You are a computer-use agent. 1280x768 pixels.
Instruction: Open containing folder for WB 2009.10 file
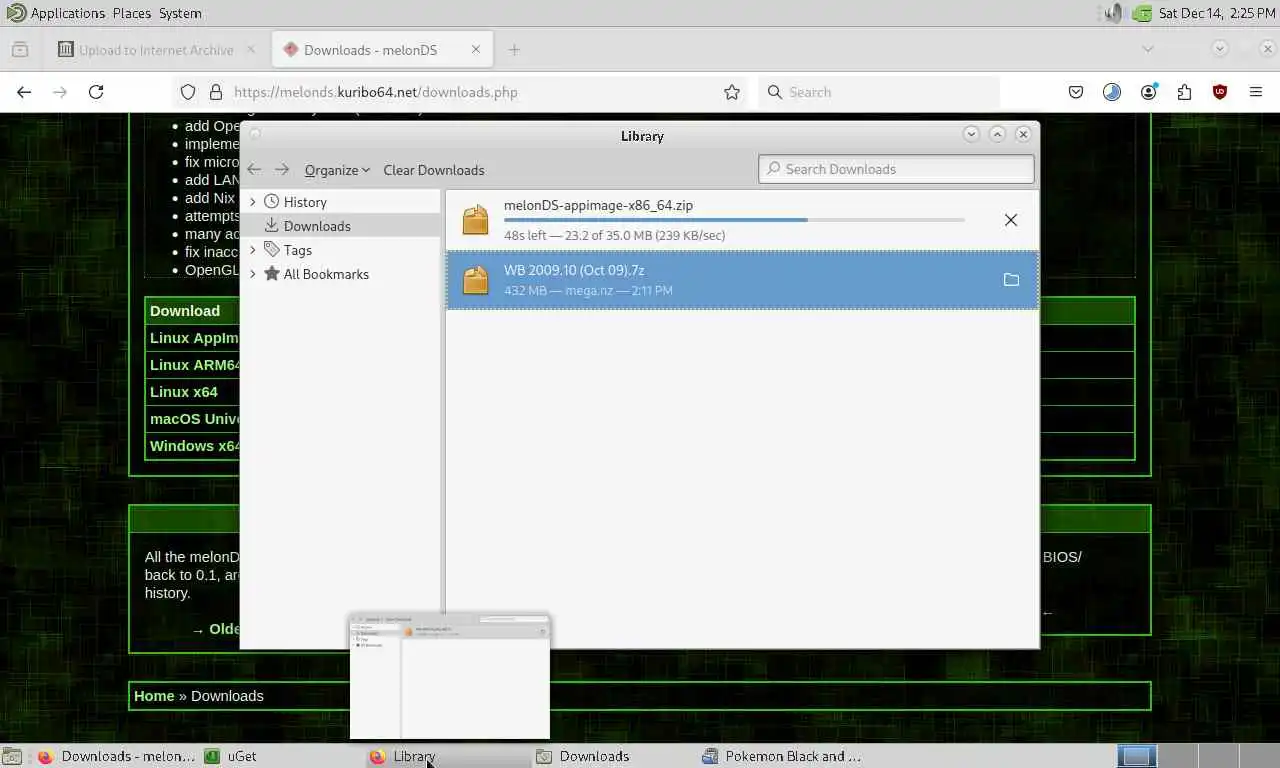(x=1011, y=280)
